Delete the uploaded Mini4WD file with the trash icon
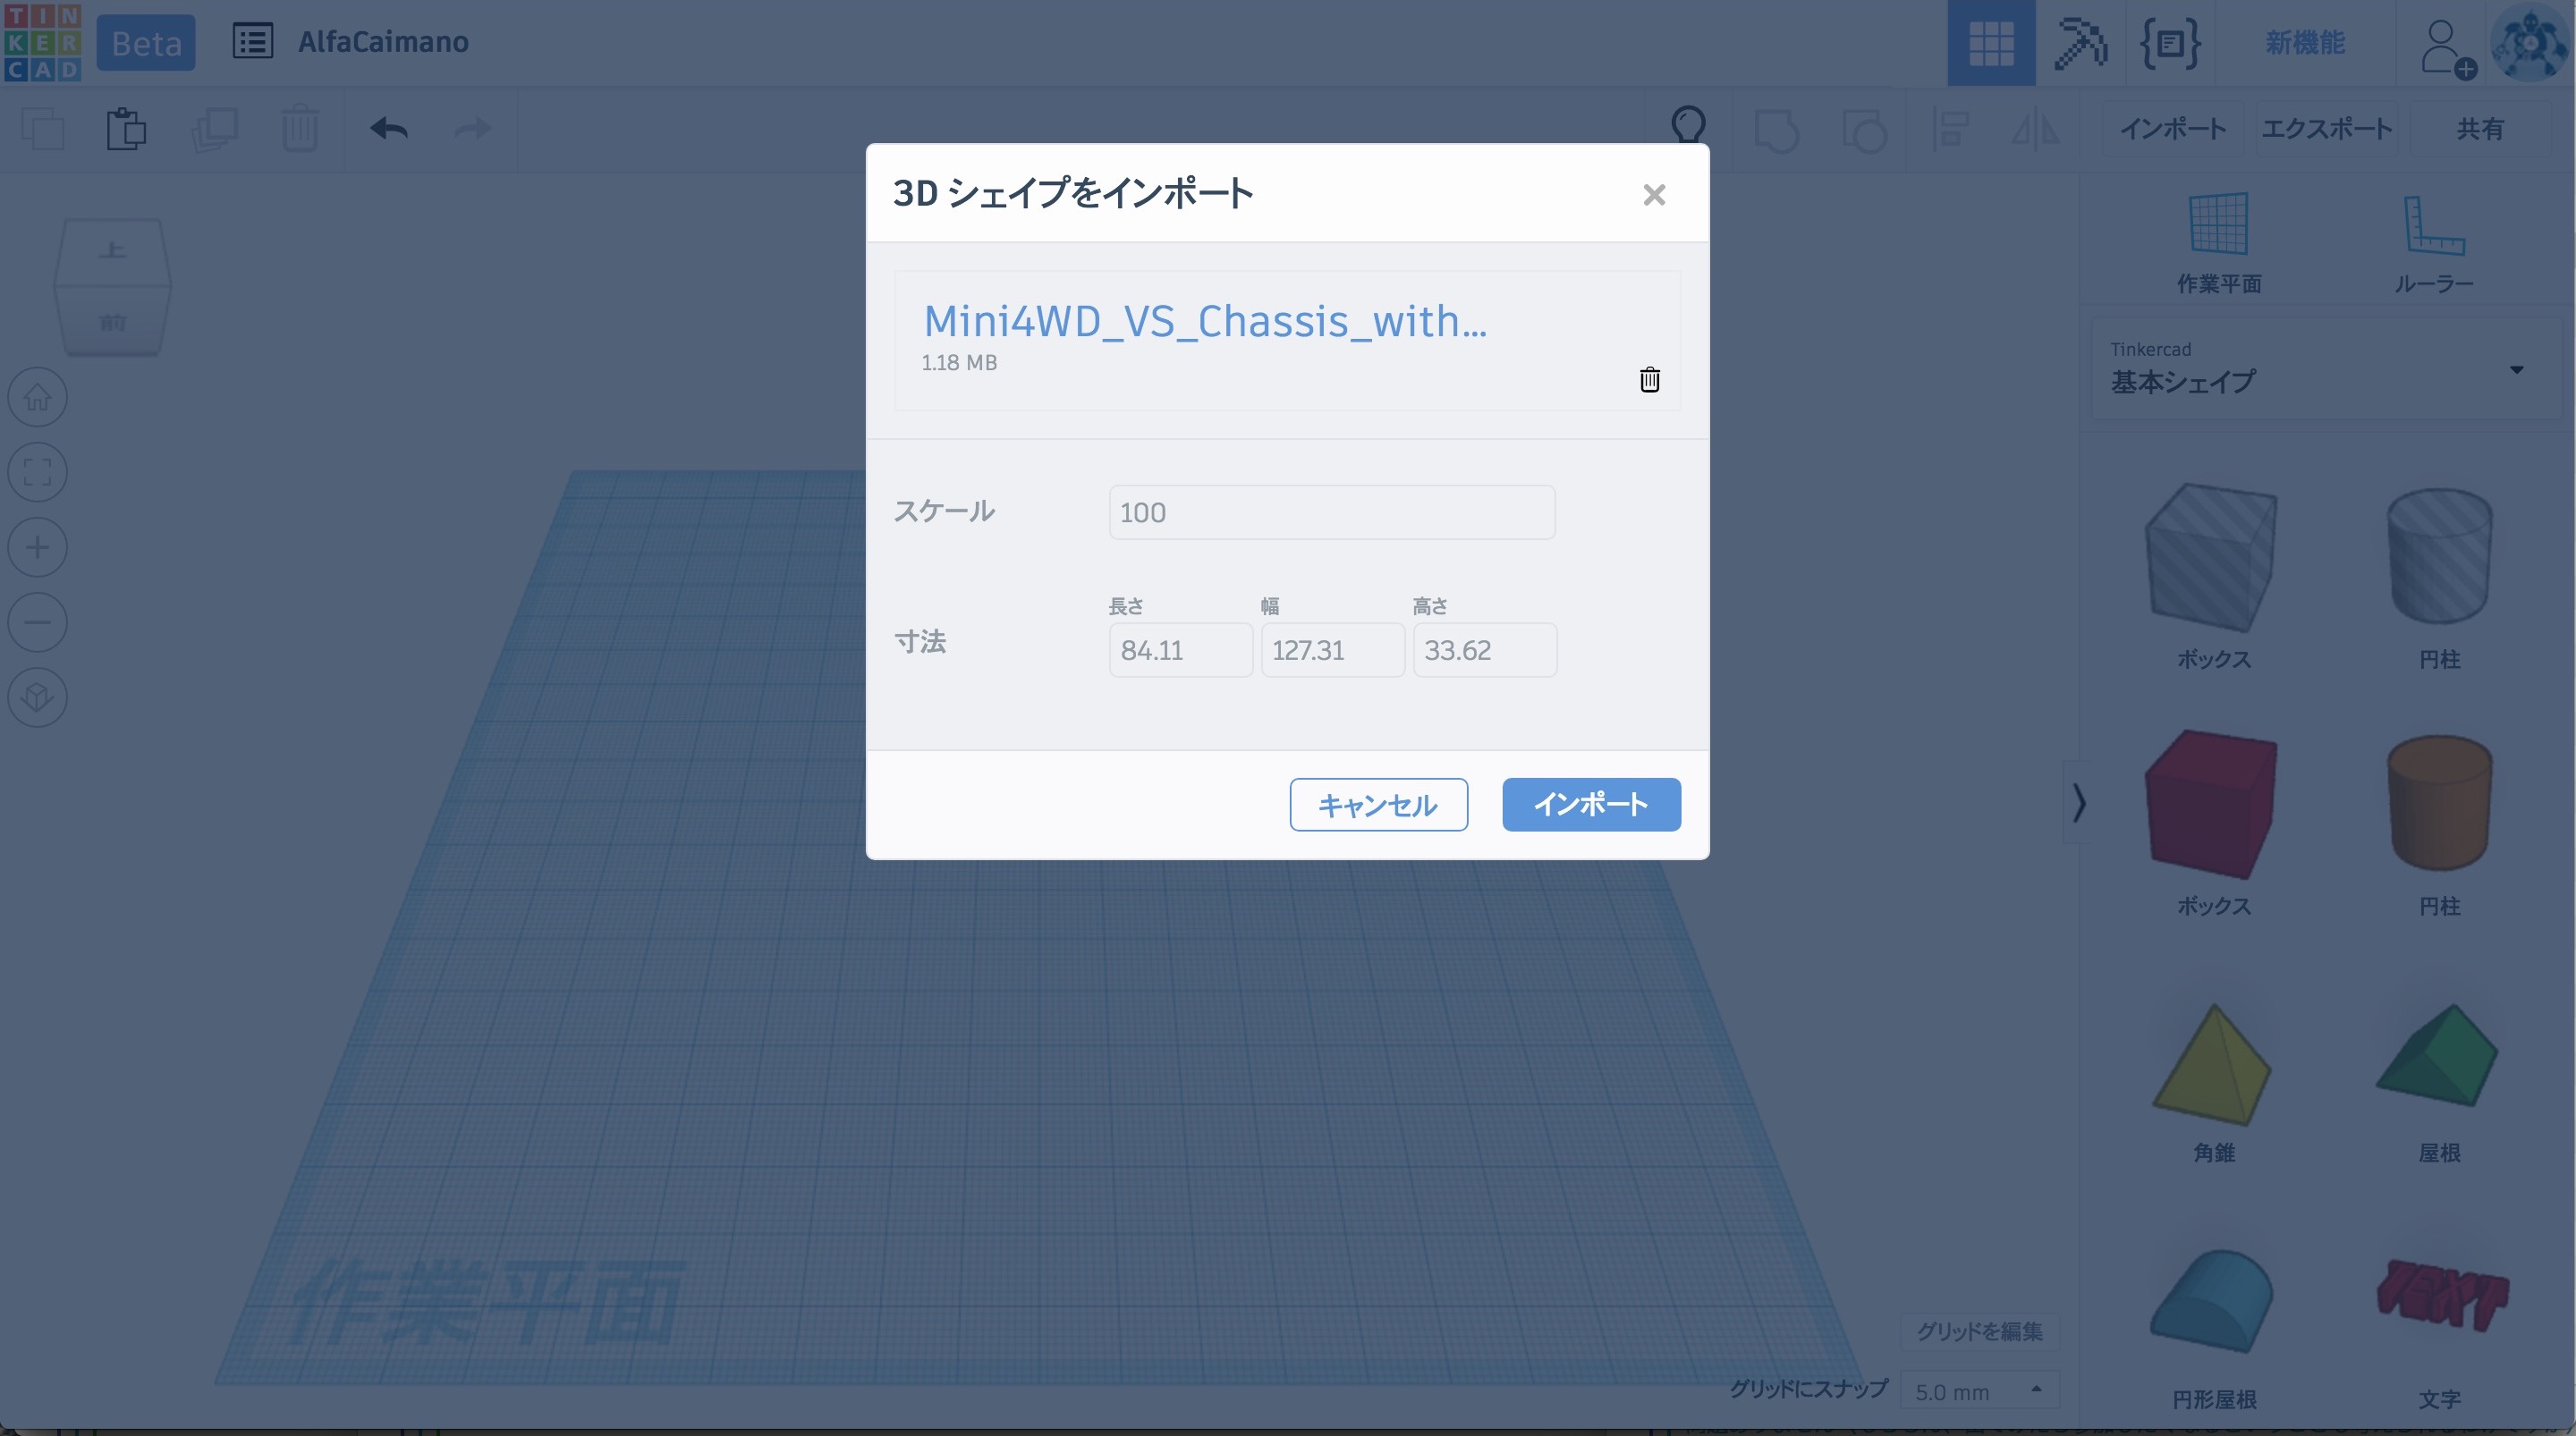The height and width of the screenshot is (1436, 2576). pos(1649,380)
